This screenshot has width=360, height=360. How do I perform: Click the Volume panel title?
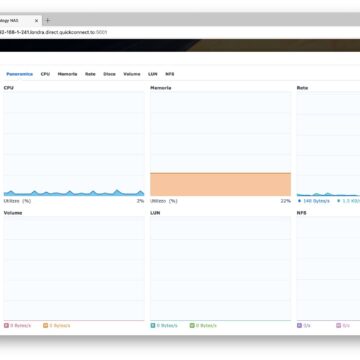(13, 213)
